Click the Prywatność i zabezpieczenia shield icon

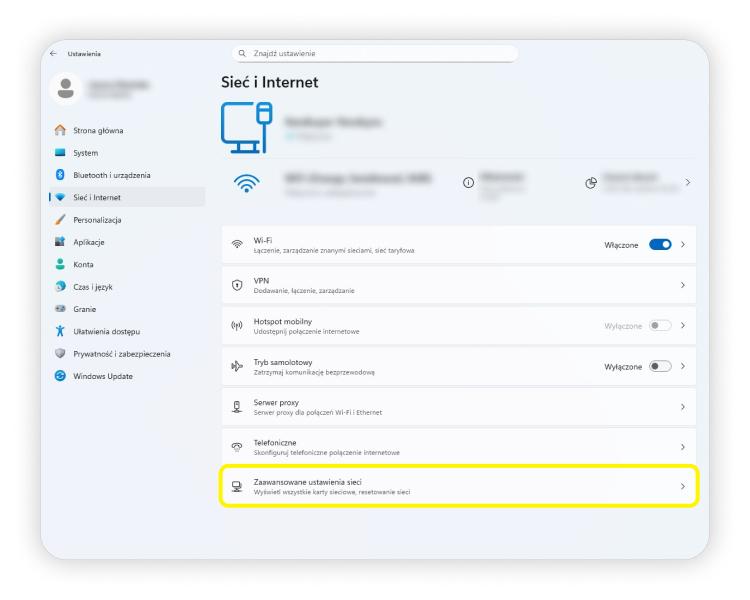(x=60, y=354)
